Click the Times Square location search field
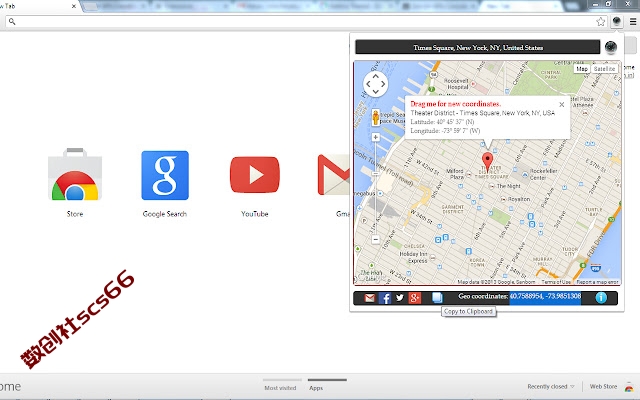The height and width of the screenshot is (400, 640). tap(478, 47)
